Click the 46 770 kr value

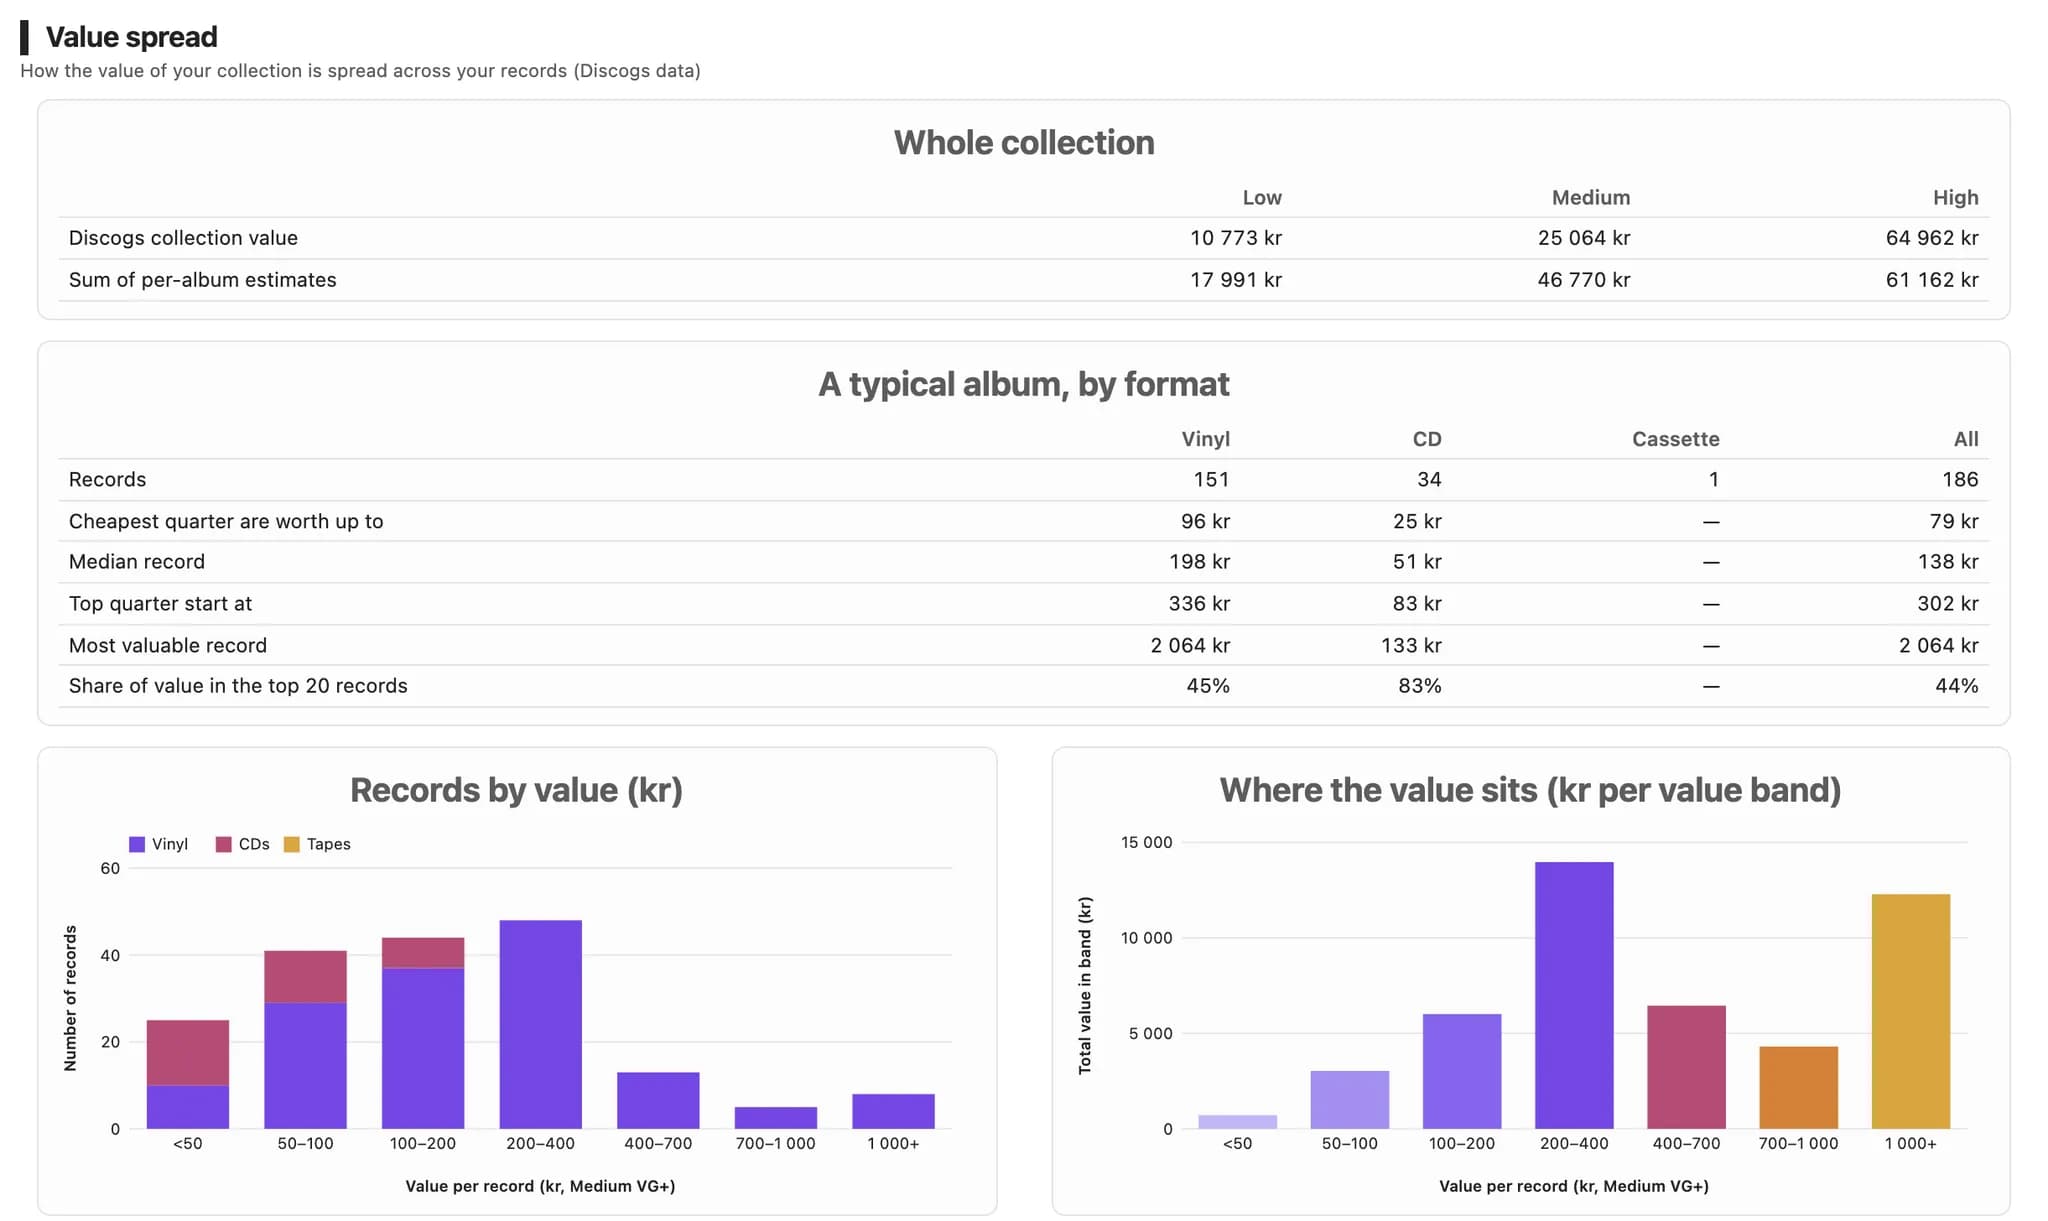tap(1584, 280)
